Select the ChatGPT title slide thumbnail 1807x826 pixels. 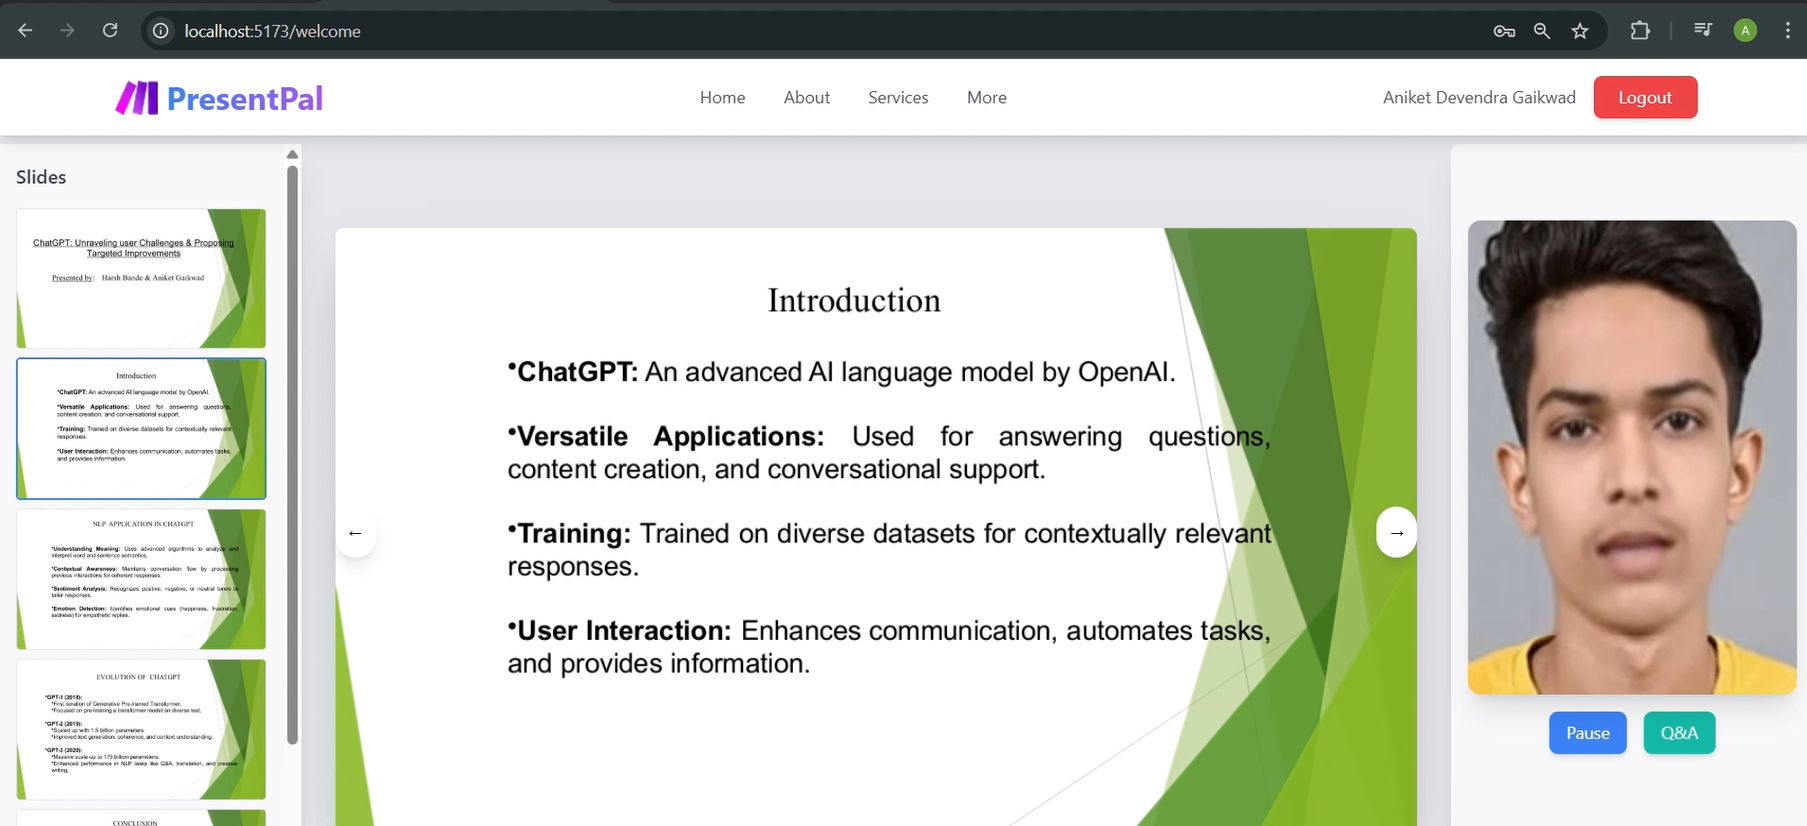pyautogui.click(x=141, y=278)
